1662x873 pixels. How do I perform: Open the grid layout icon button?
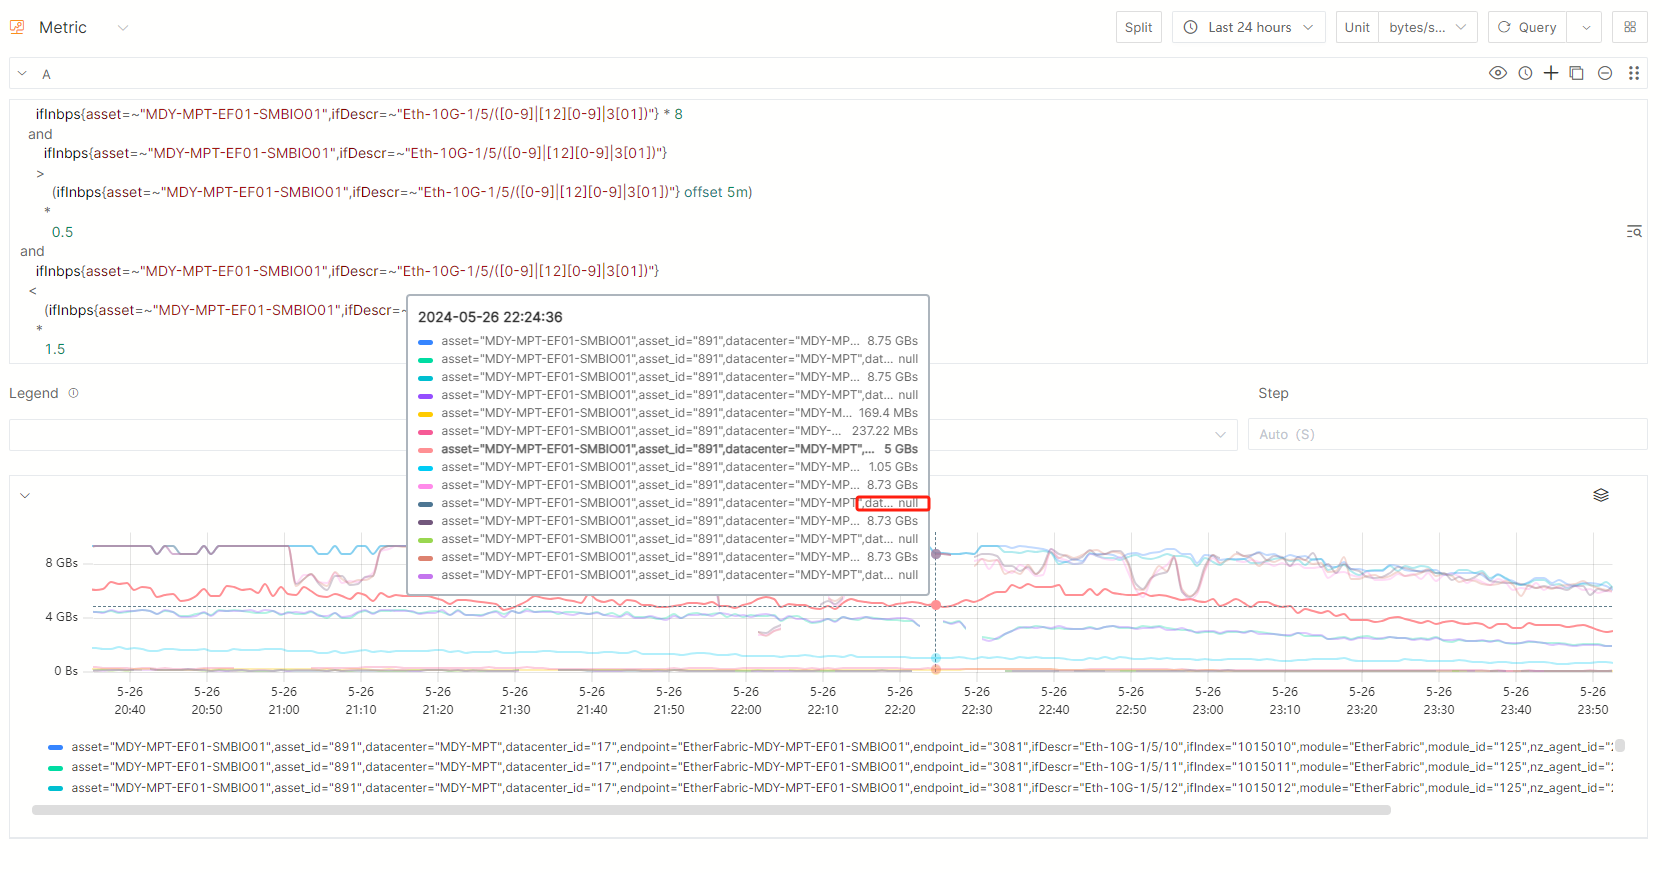(1629, 27)
